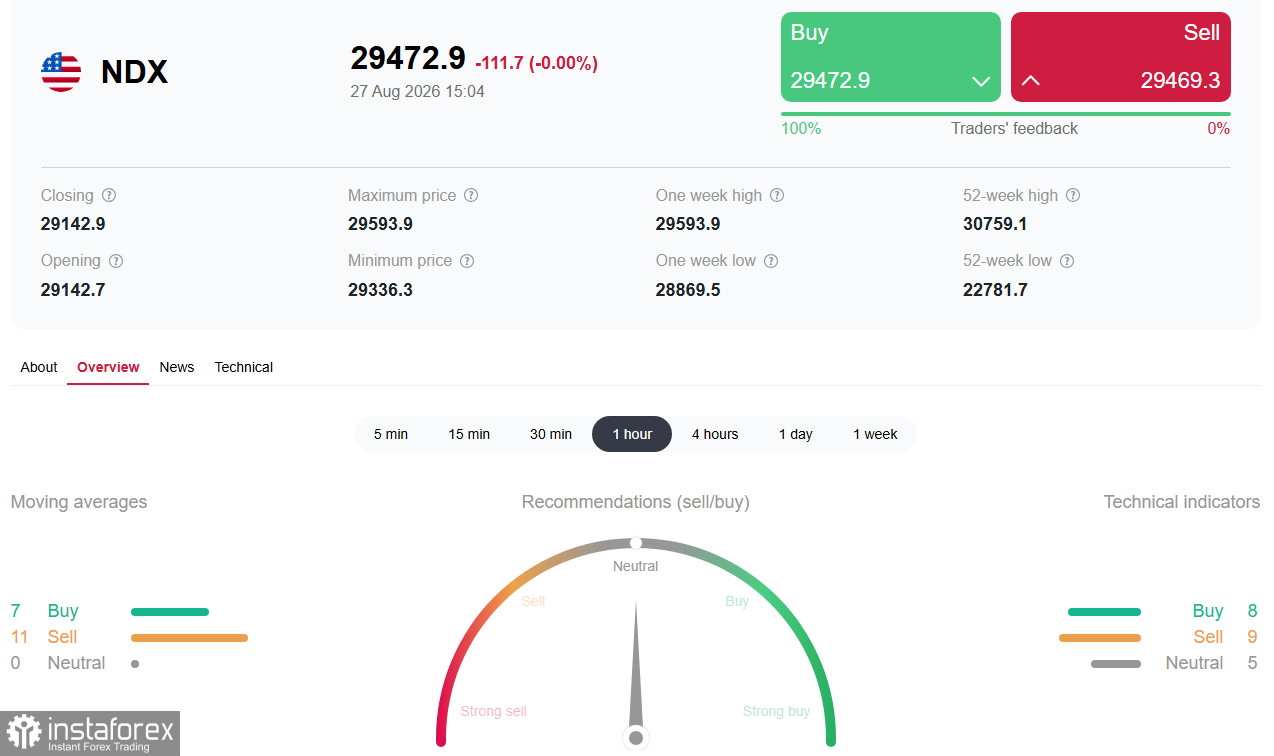Screen dimensions: 1274x756
Task: Click the Traders' feedback progress bar
Action: (1006, 114)
